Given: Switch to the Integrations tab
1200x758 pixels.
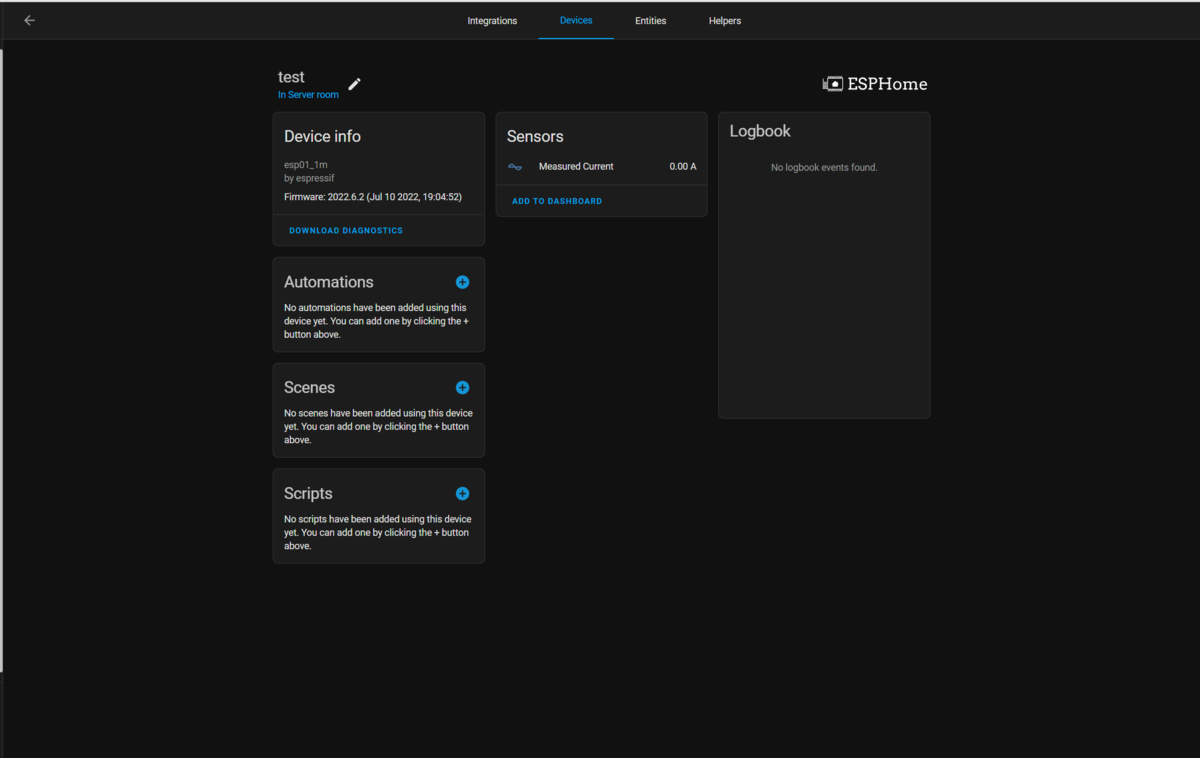Looking at the screenshot, I should tap(492, 20).
